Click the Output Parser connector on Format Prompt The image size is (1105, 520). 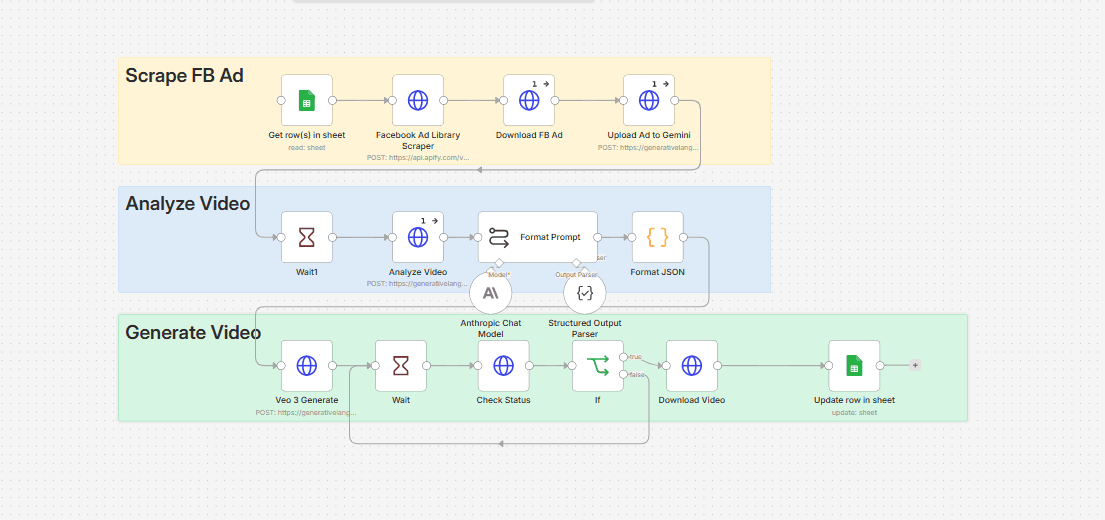point(576,263)
